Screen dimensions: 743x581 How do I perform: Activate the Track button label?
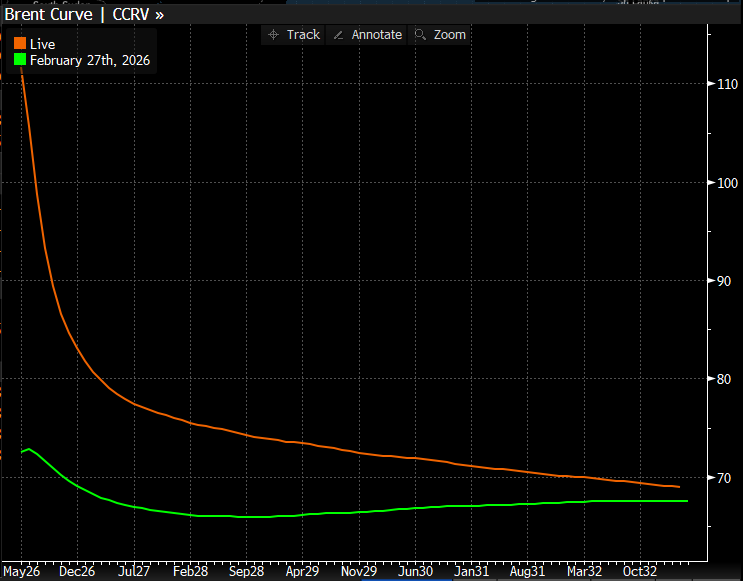pos(303,35)
